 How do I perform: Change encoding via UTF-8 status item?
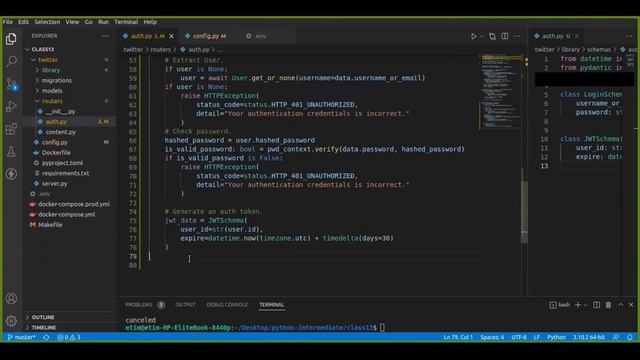tap(519, 337)
